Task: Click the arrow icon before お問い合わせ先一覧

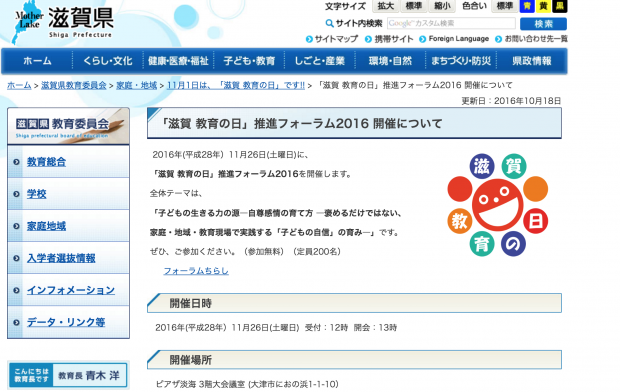Action: 498,39
